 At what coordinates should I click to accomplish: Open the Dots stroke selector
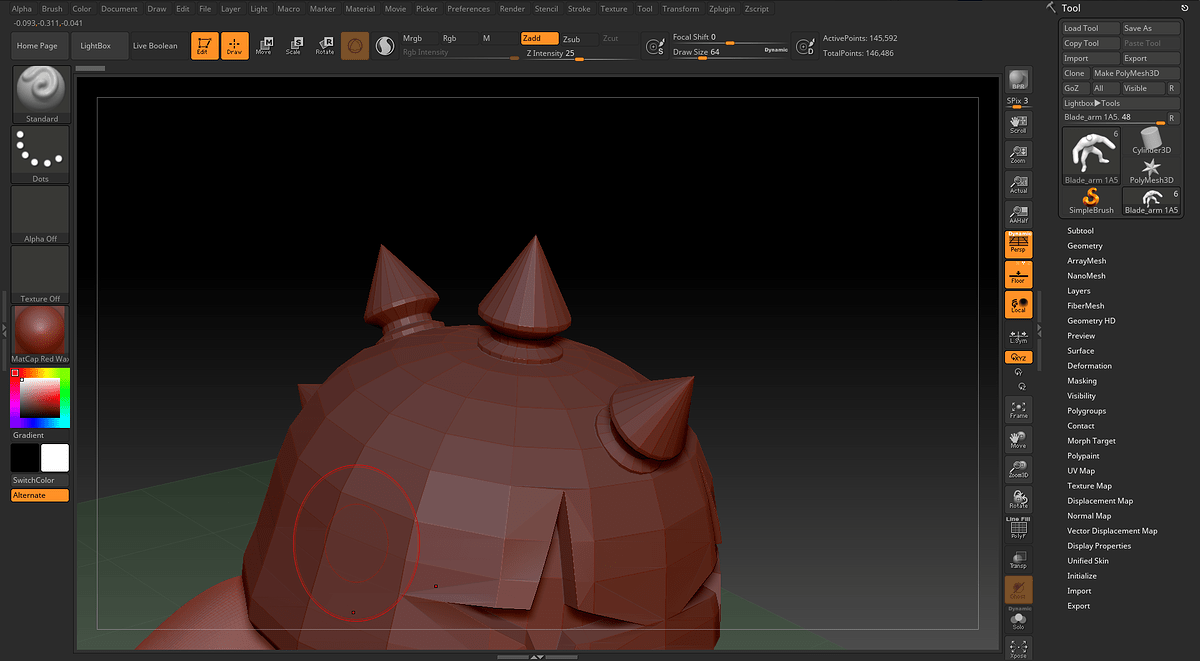pyautogui.click(x=41, y=155)
